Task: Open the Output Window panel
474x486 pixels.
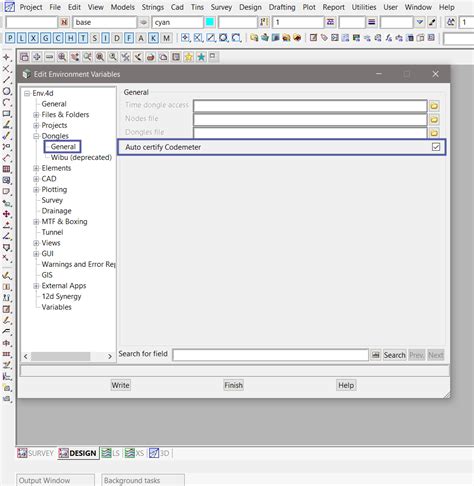Action: coord(55,480)
